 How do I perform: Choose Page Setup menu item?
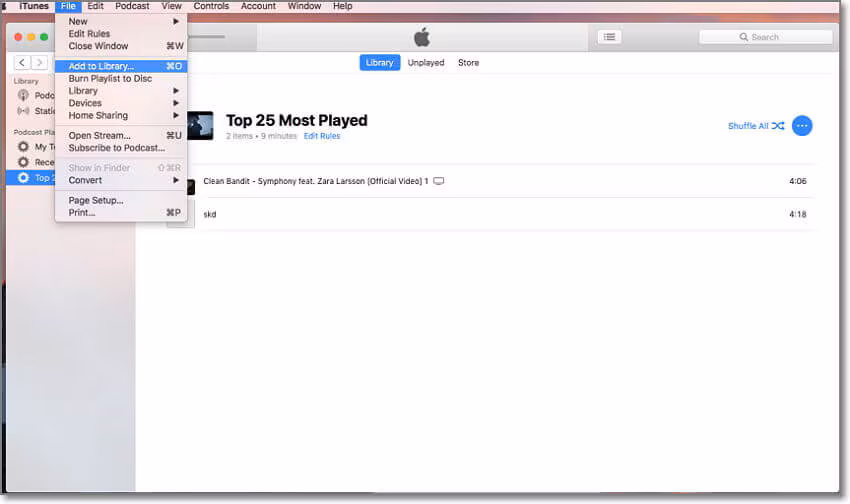[x=121, y=201]
